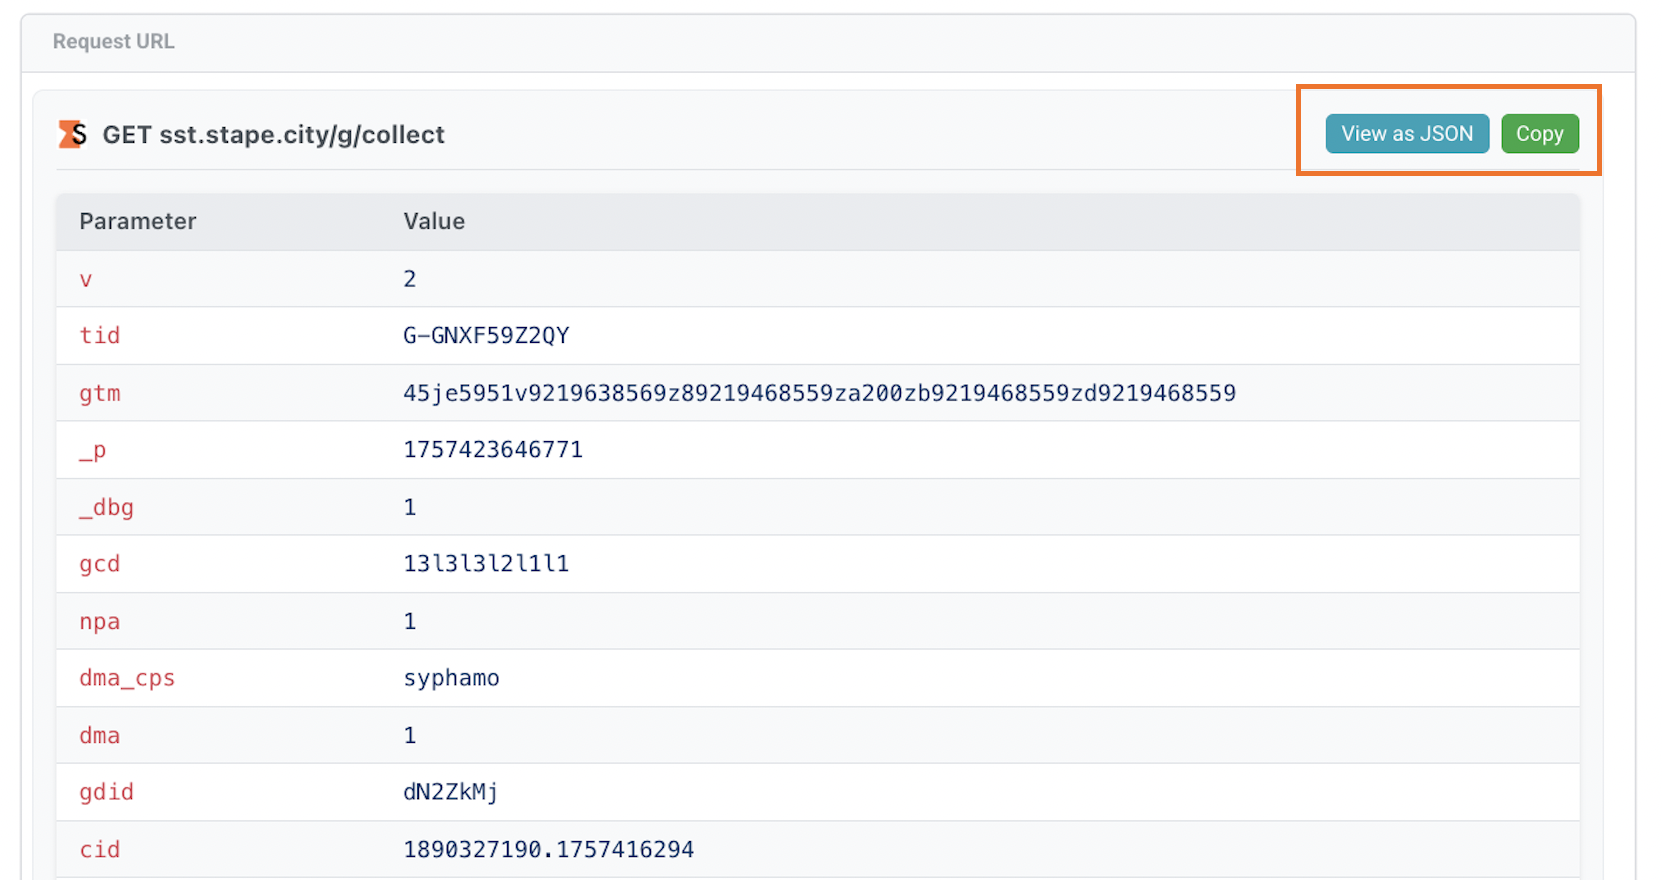Select the GET sst.stape.city/g/collect title
1662x880 pixels.
(x=274, y=135)
